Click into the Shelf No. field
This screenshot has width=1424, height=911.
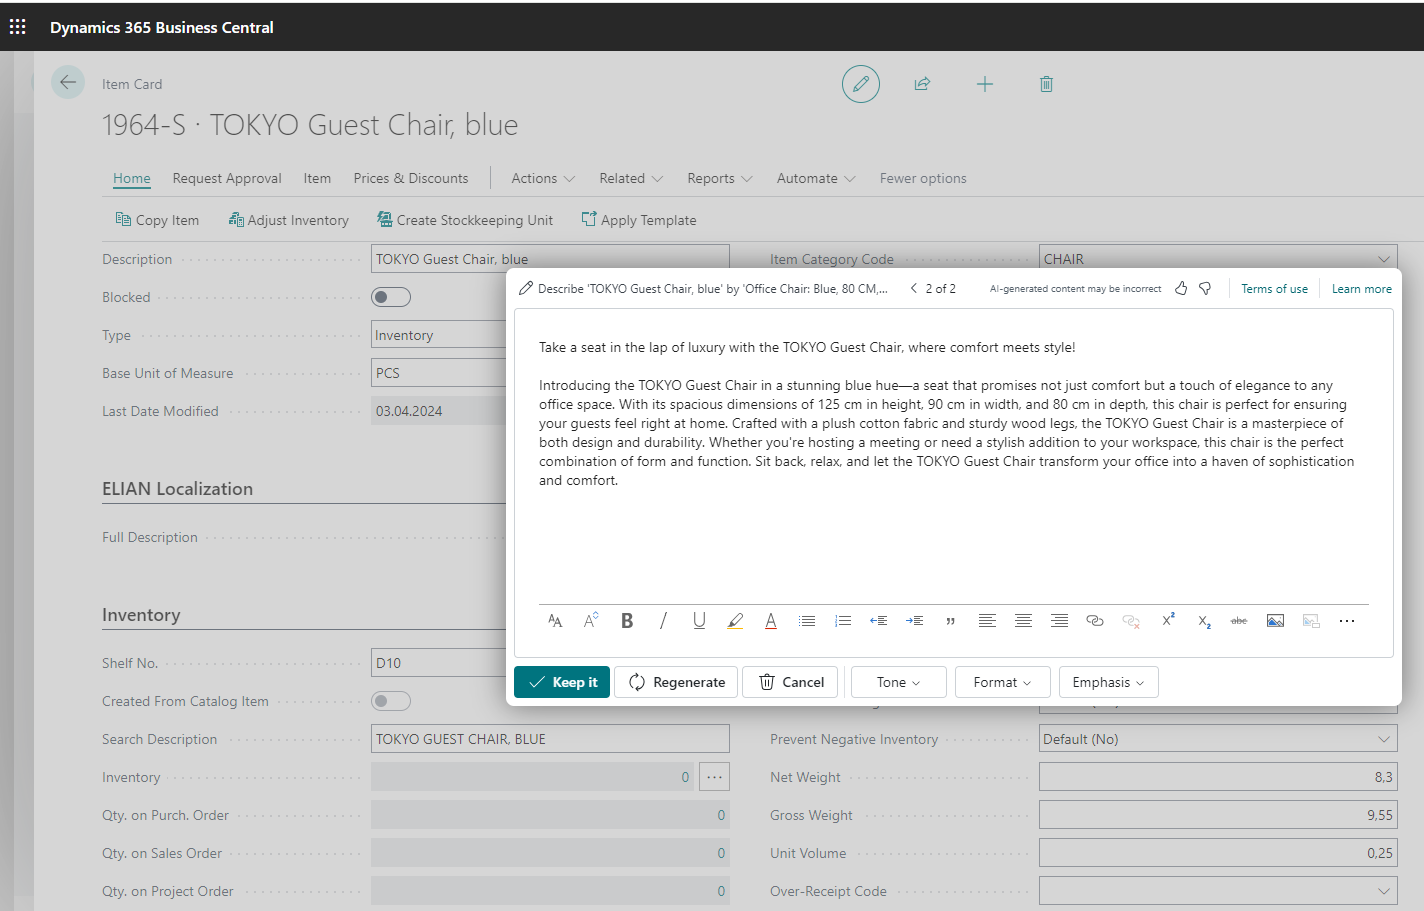(439, 663)
